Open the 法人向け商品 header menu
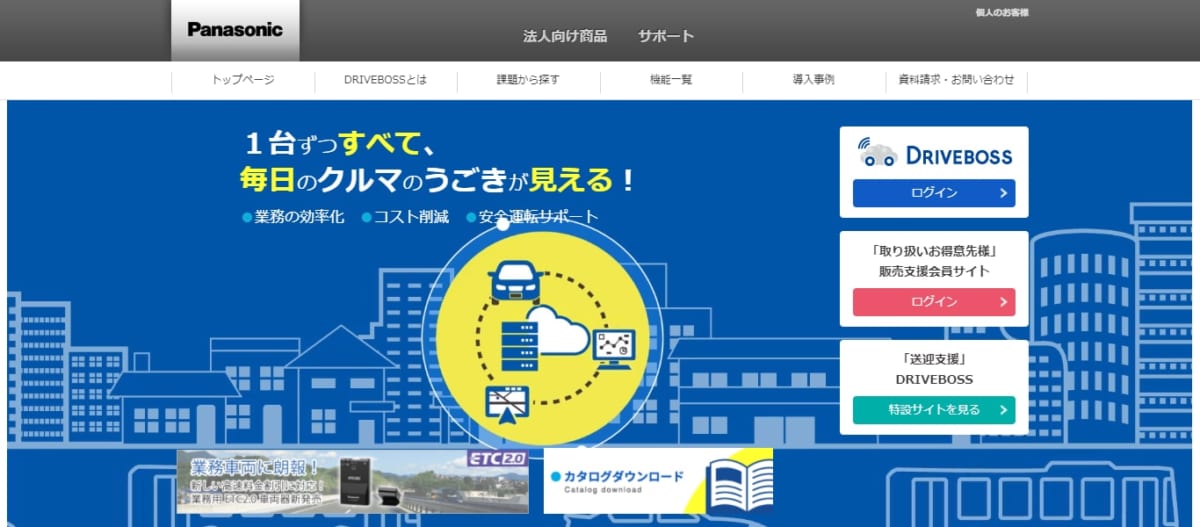Screen dimensions: 1200x527 (565, 36)
